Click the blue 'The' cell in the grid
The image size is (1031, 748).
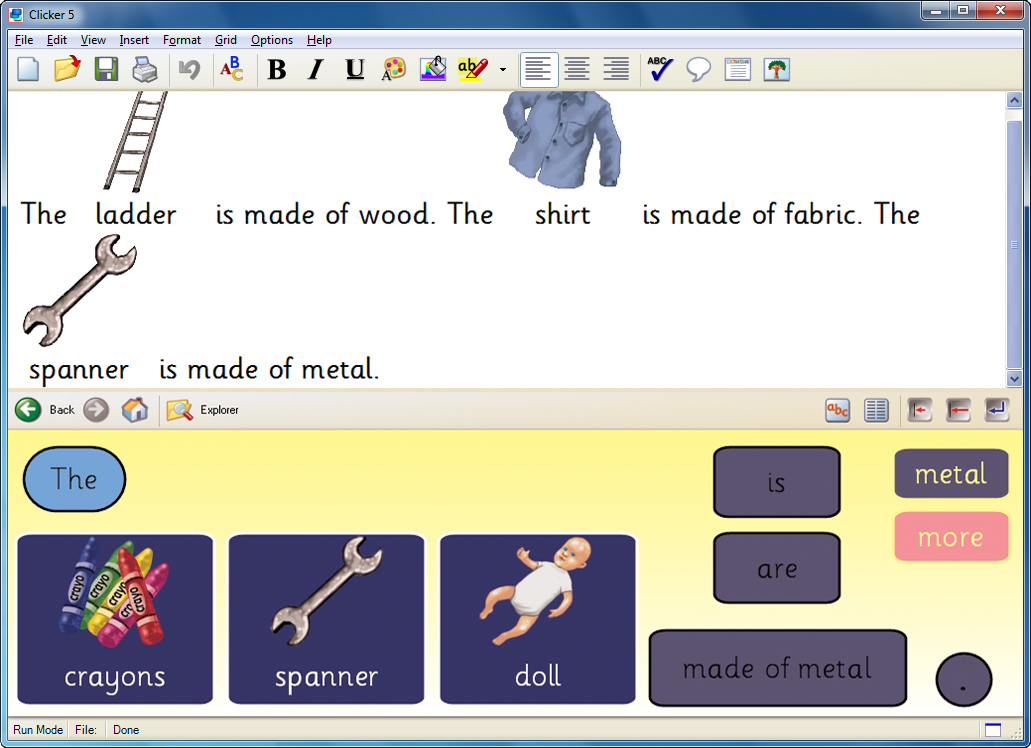[x=74, y=479]
